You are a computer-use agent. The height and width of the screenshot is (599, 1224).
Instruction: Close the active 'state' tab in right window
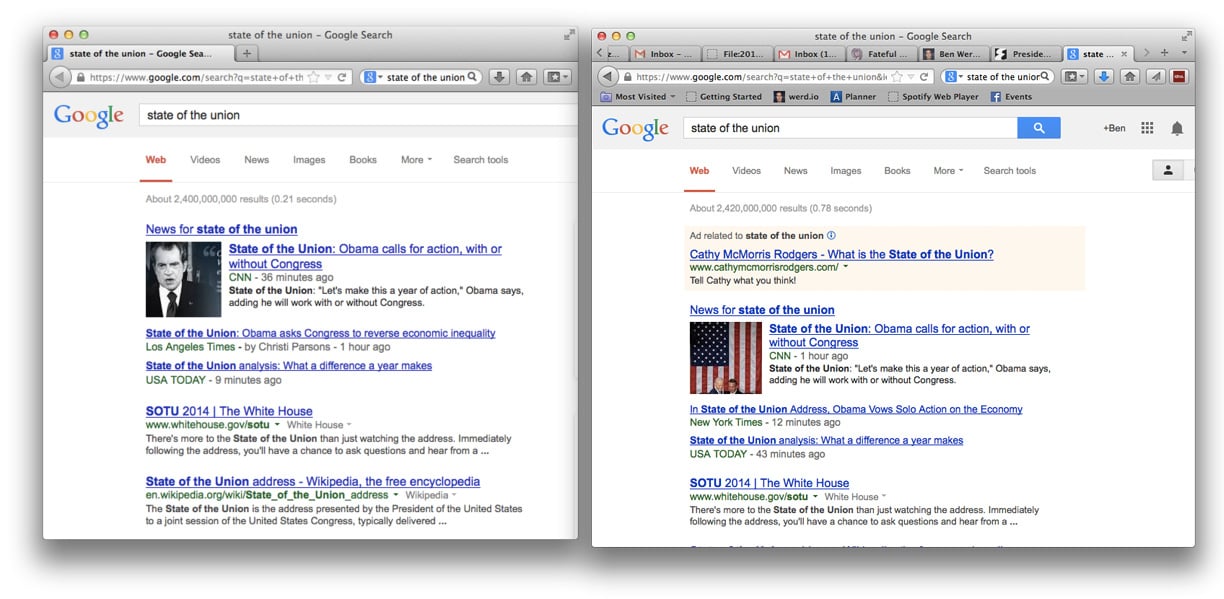coord(1124,54)
